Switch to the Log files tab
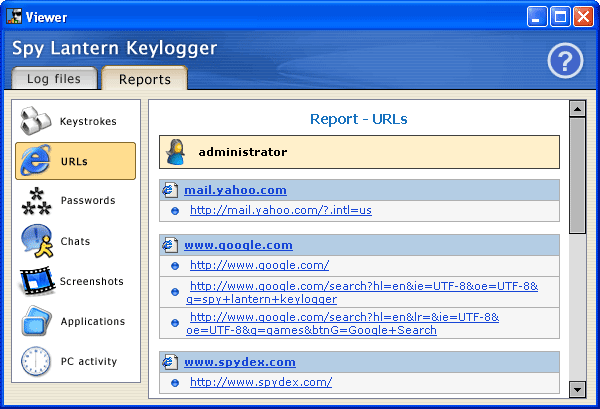 click(x=54, y=78)
